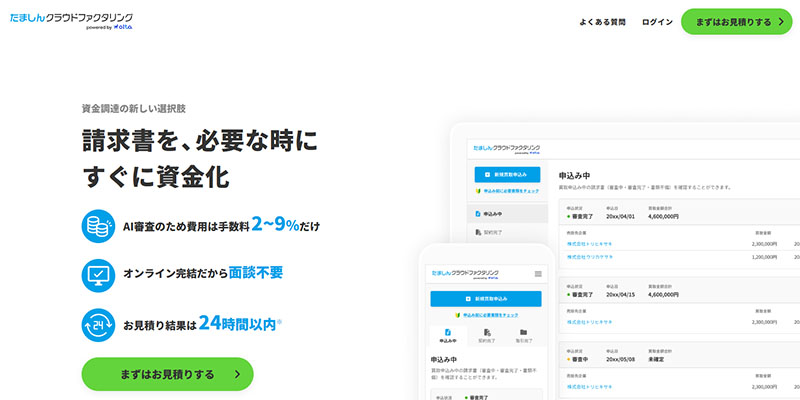
Task: Switch to 取引完了 folder tab in phone mockup
Action: click(x=523, y=336)
